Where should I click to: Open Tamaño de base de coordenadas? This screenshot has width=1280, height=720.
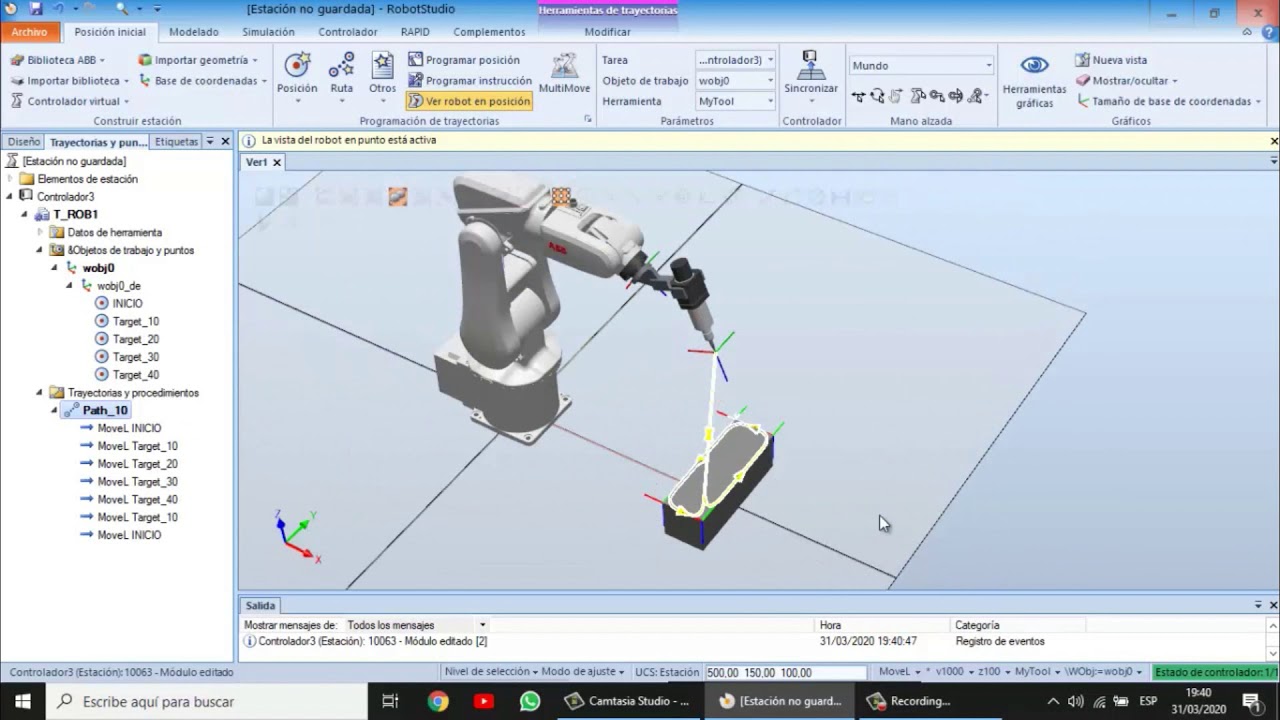(x=1167, y=101)
